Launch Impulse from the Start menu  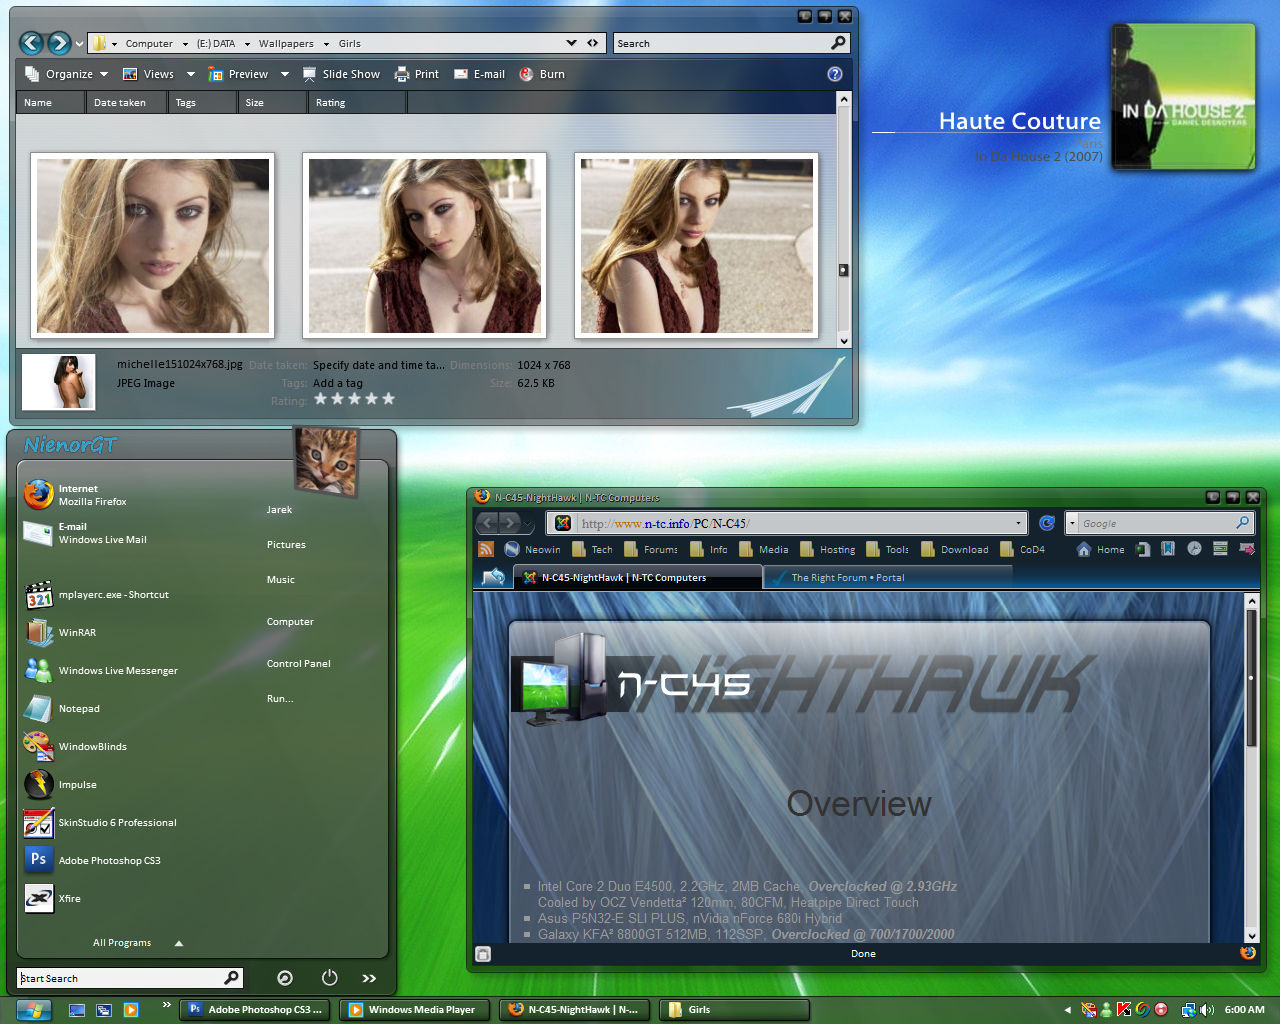click(x=61, y=785)
